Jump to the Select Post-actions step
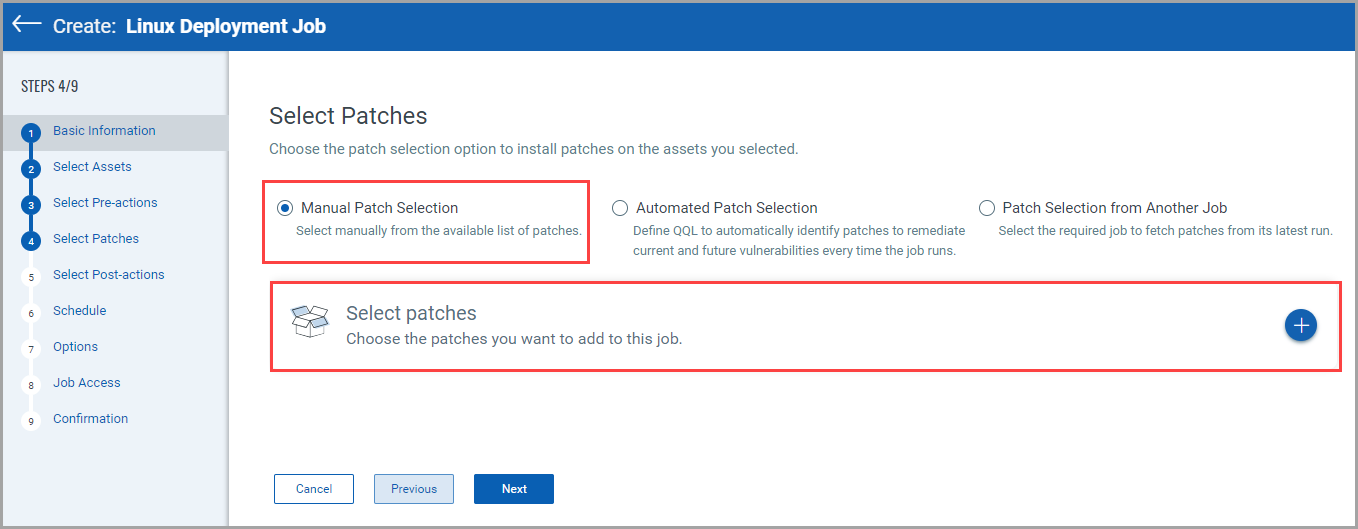Screen dimensions: 1358x529 pos(108,275)
